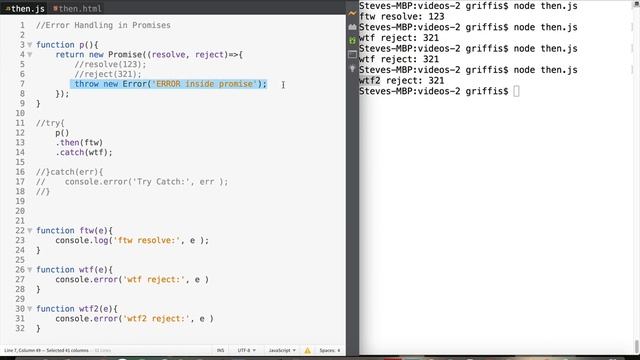Click '.then(ftw)' on line 13

(79, 142)
